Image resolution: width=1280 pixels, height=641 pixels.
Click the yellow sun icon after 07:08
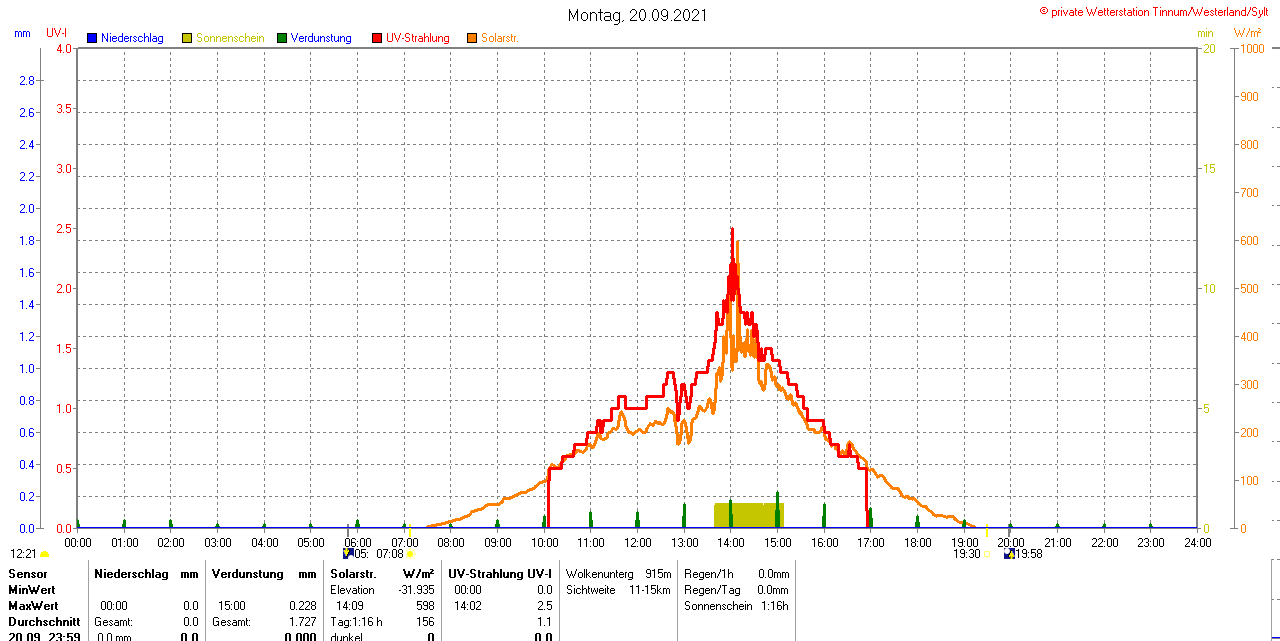tap(410, 554)
